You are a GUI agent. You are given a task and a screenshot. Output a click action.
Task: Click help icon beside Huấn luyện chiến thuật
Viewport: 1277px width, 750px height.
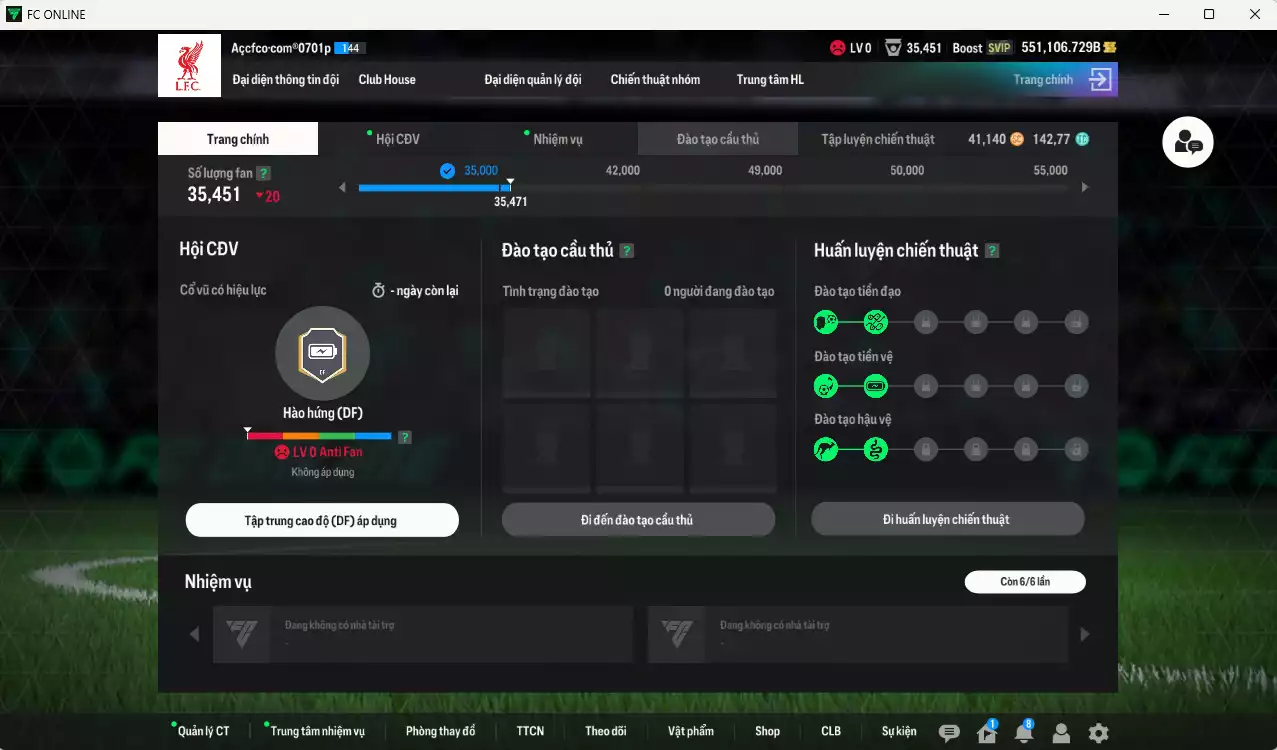tap(992, 251)
